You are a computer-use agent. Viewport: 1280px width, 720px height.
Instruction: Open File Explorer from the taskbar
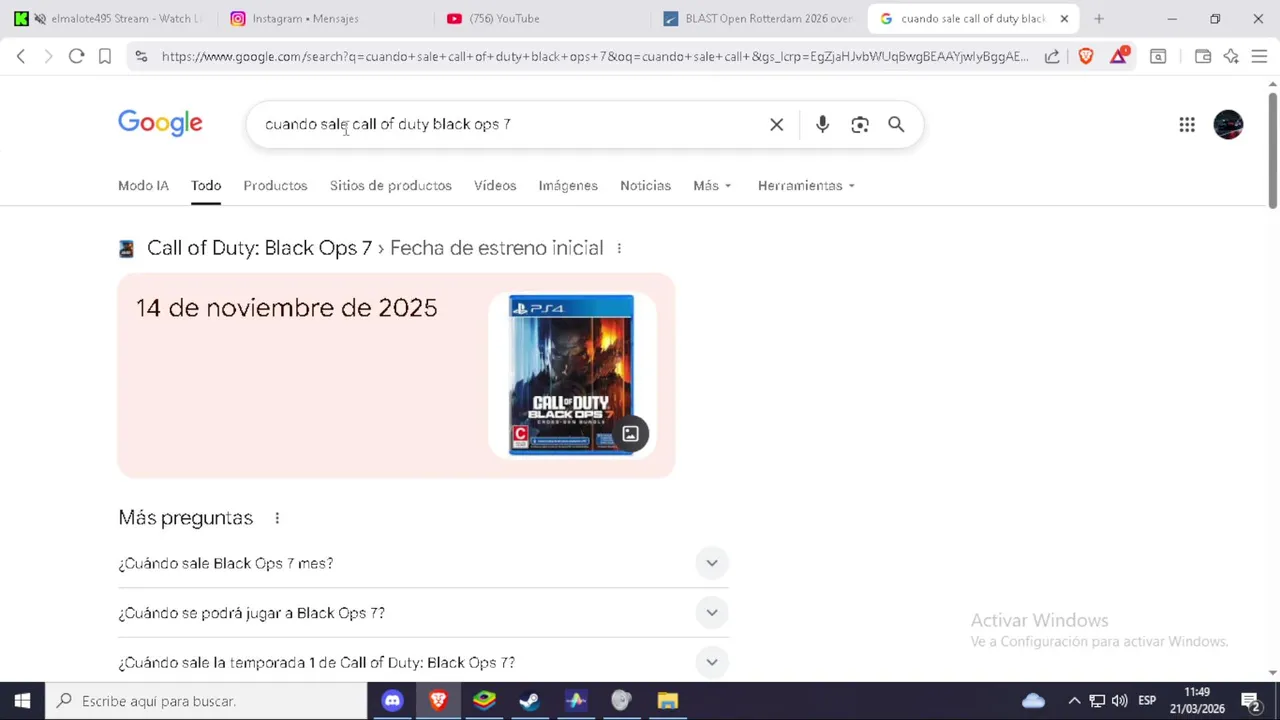[x=667, y=701]
